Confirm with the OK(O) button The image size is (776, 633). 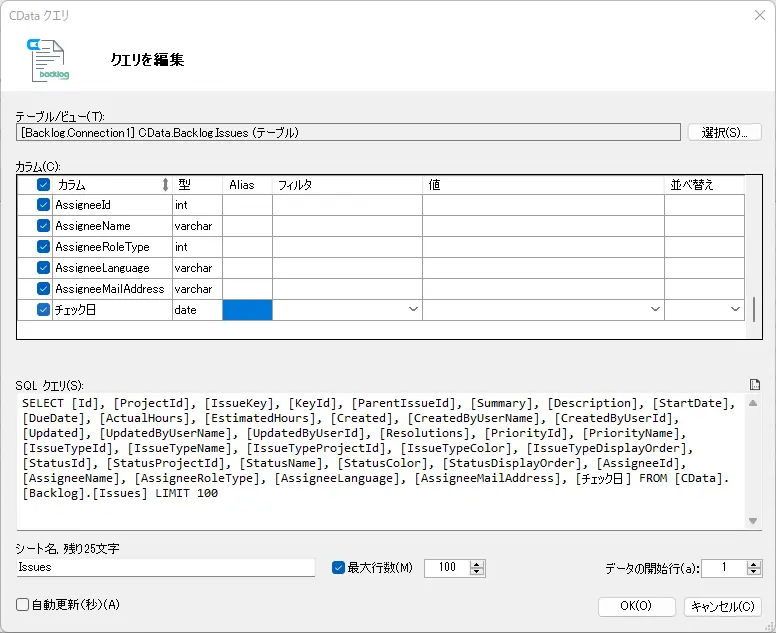[x=636, y=606]
